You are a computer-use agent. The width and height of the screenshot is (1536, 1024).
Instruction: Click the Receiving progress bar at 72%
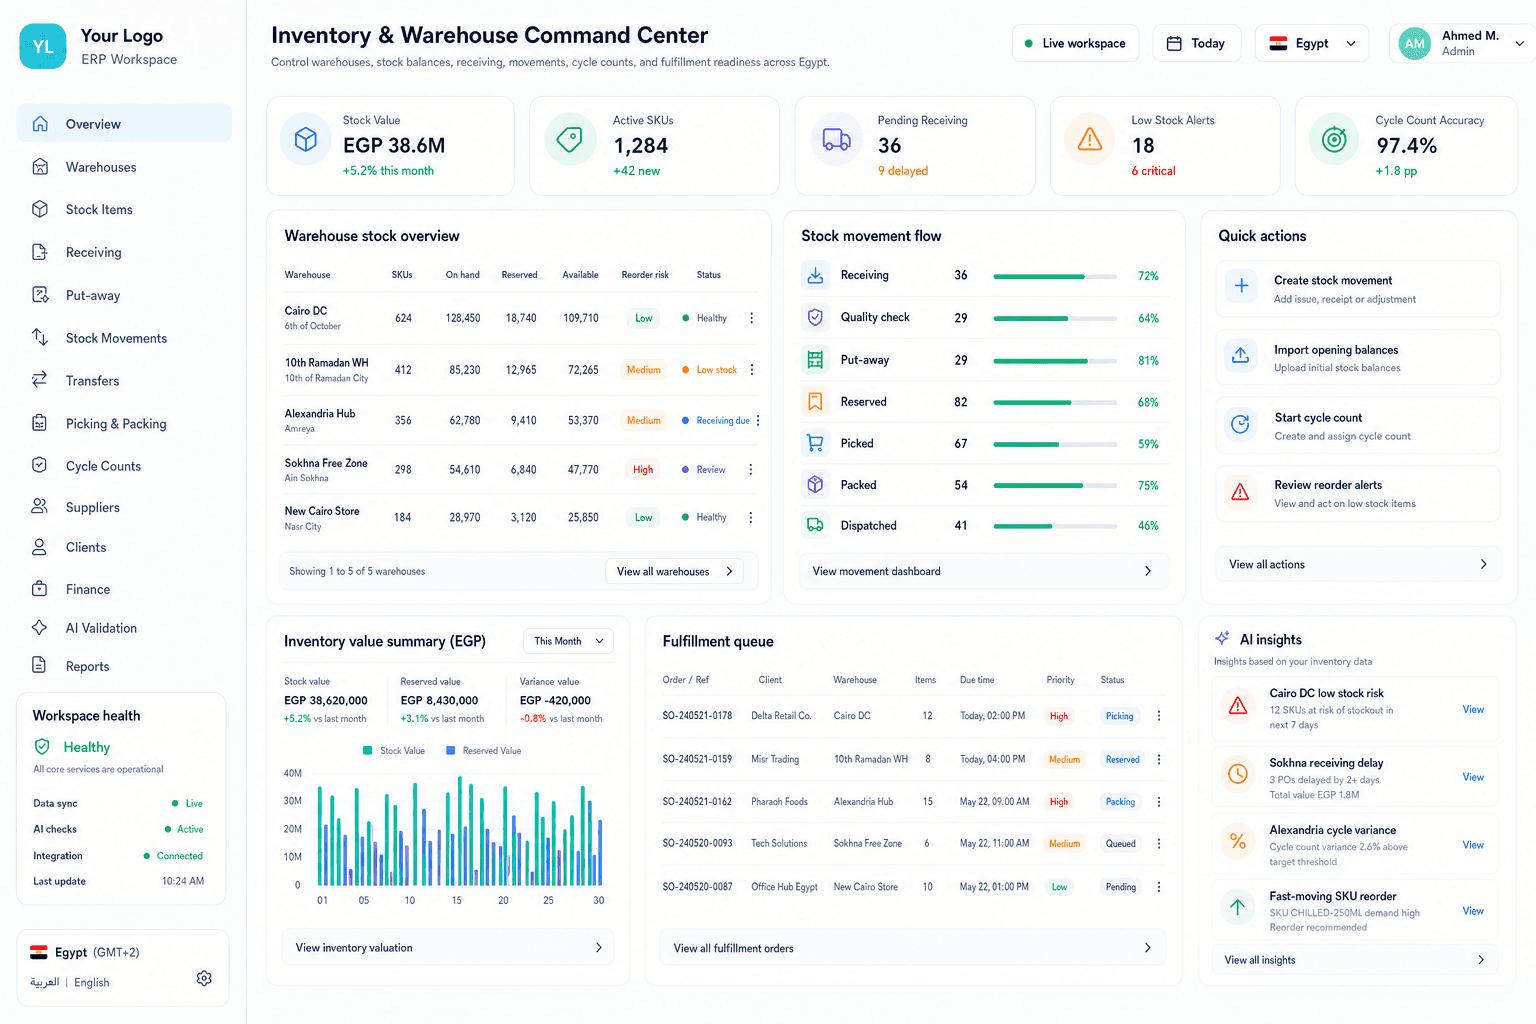pyautogui.click(x=1055, y=276)
